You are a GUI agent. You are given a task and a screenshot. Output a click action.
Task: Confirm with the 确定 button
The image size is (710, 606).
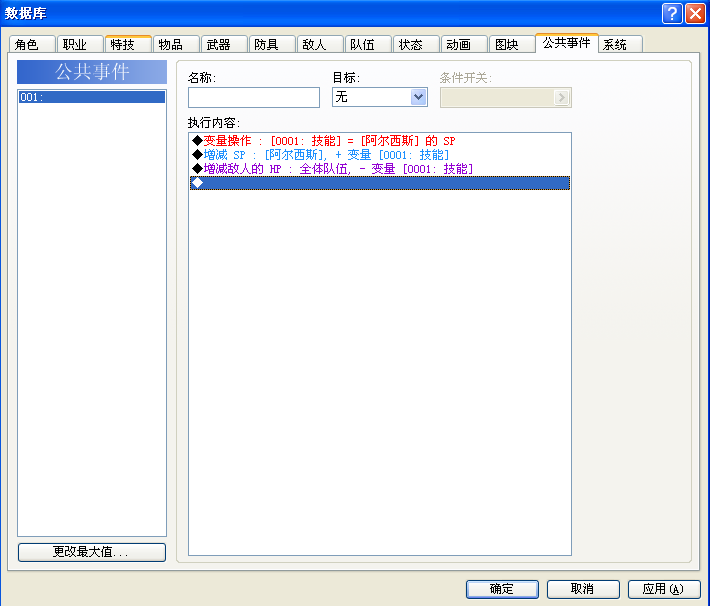pos(502,589)
